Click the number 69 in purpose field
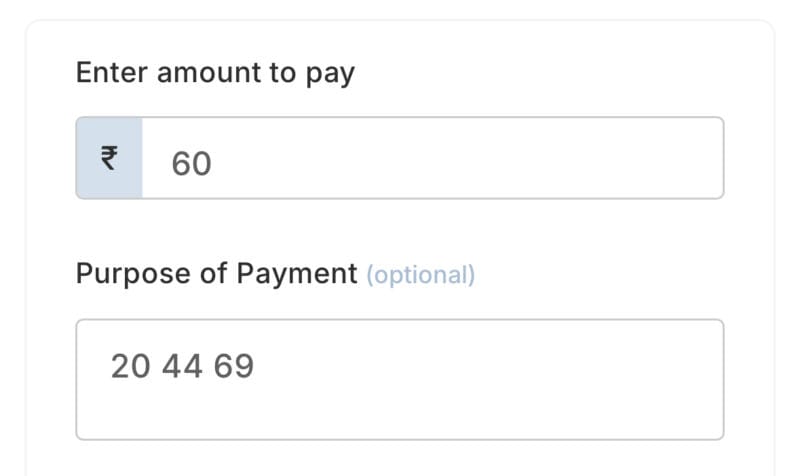The height and width of the screenshot is (476, 800). pos(234,367)
